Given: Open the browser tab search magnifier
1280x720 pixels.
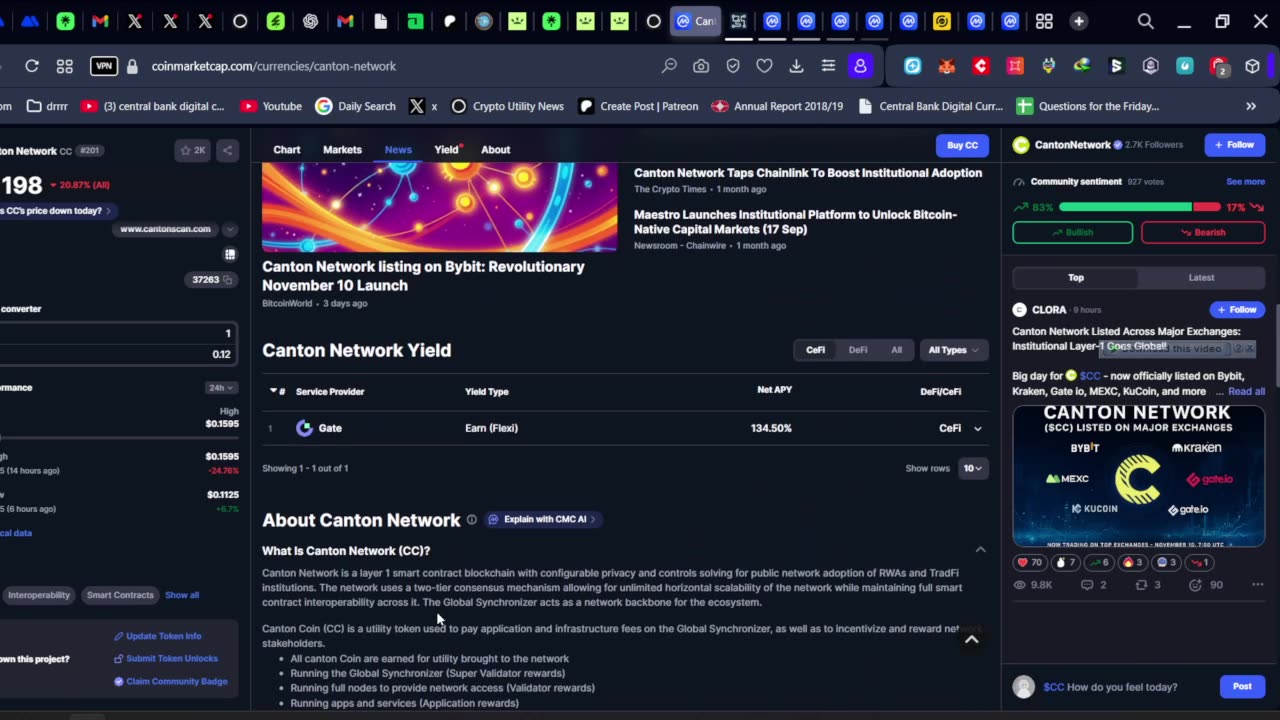Looking at the screenshot, I should click(x=1145, y=21).
